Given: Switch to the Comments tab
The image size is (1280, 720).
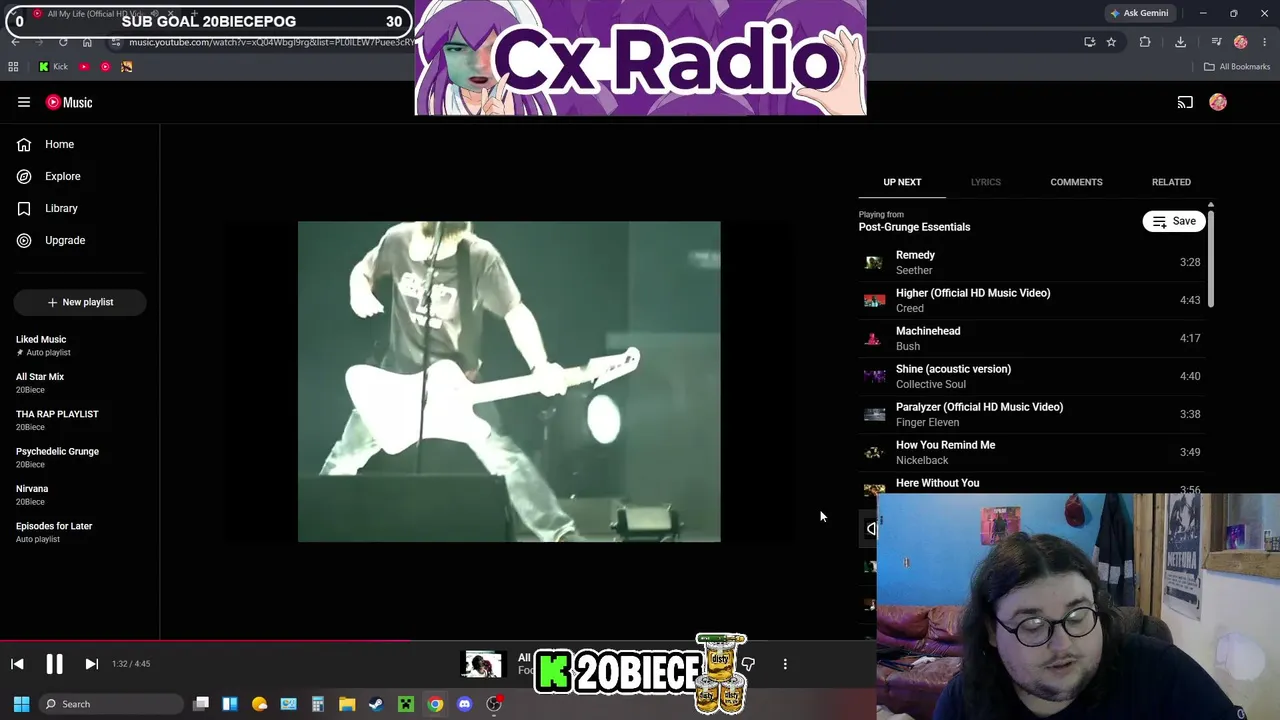Looking at the screenshot, I should [1076, 182].
